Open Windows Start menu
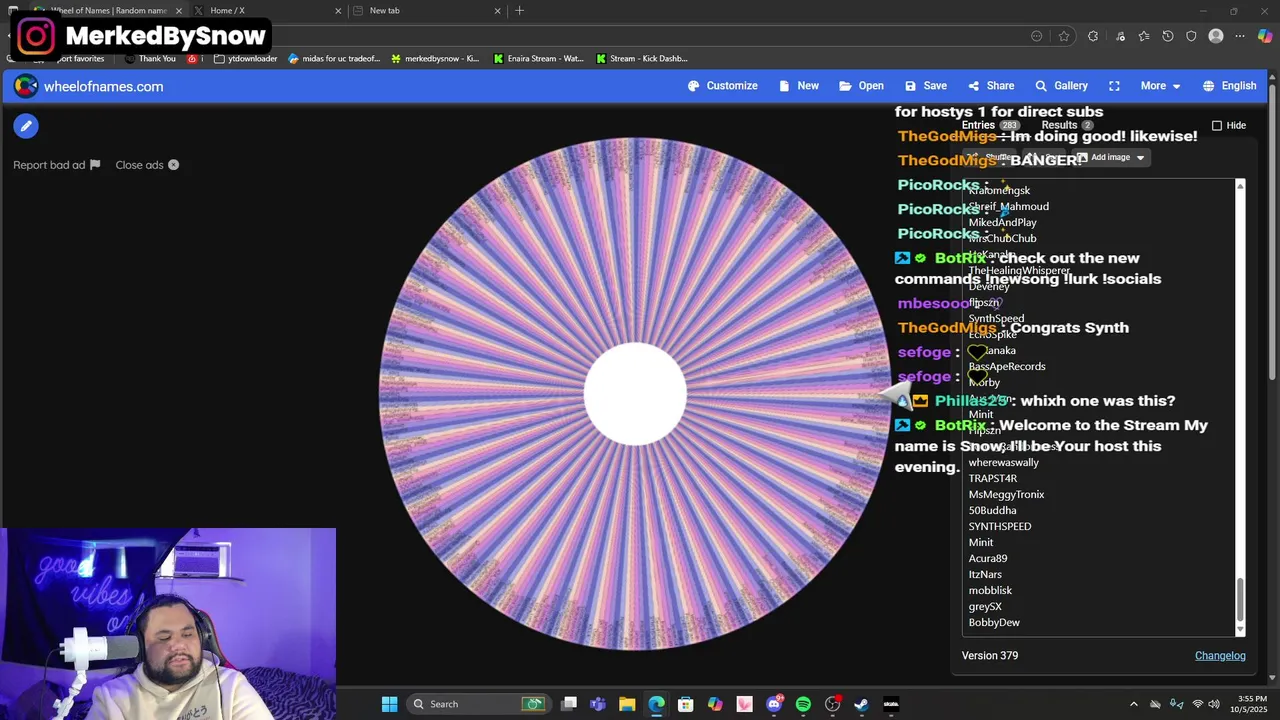1280x720 pixels. 389,704
